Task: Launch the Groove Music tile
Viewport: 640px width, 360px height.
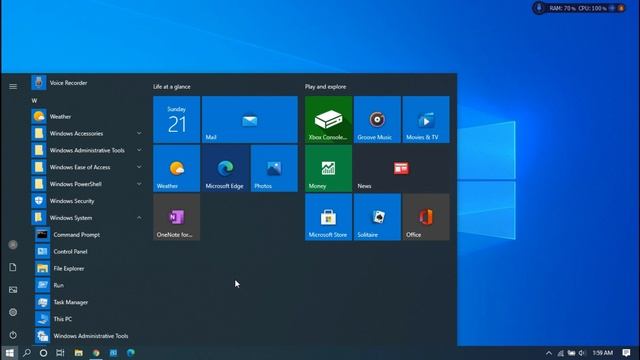Action: pyautogui.click(x=377, y=120)
